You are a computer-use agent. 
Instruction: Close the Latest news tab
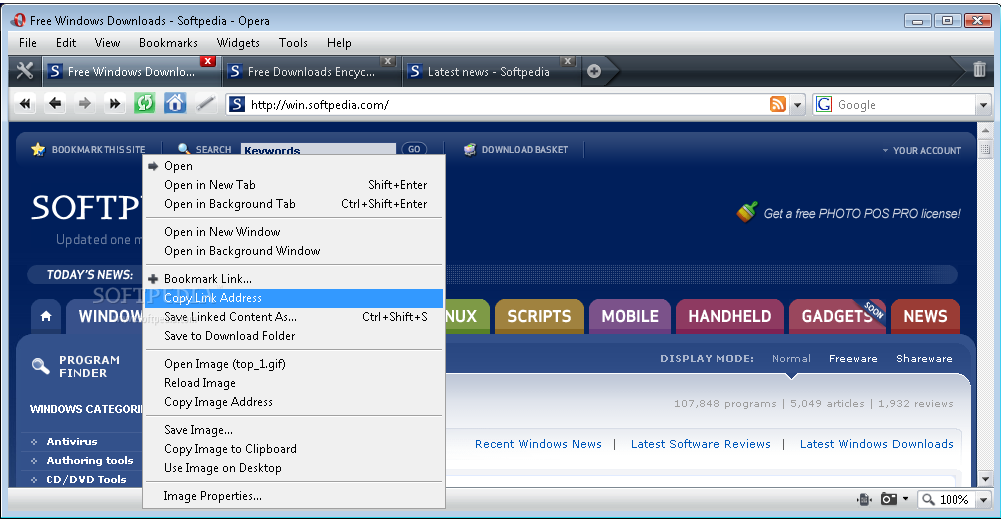pyautogui.click(x=568, y=61)
